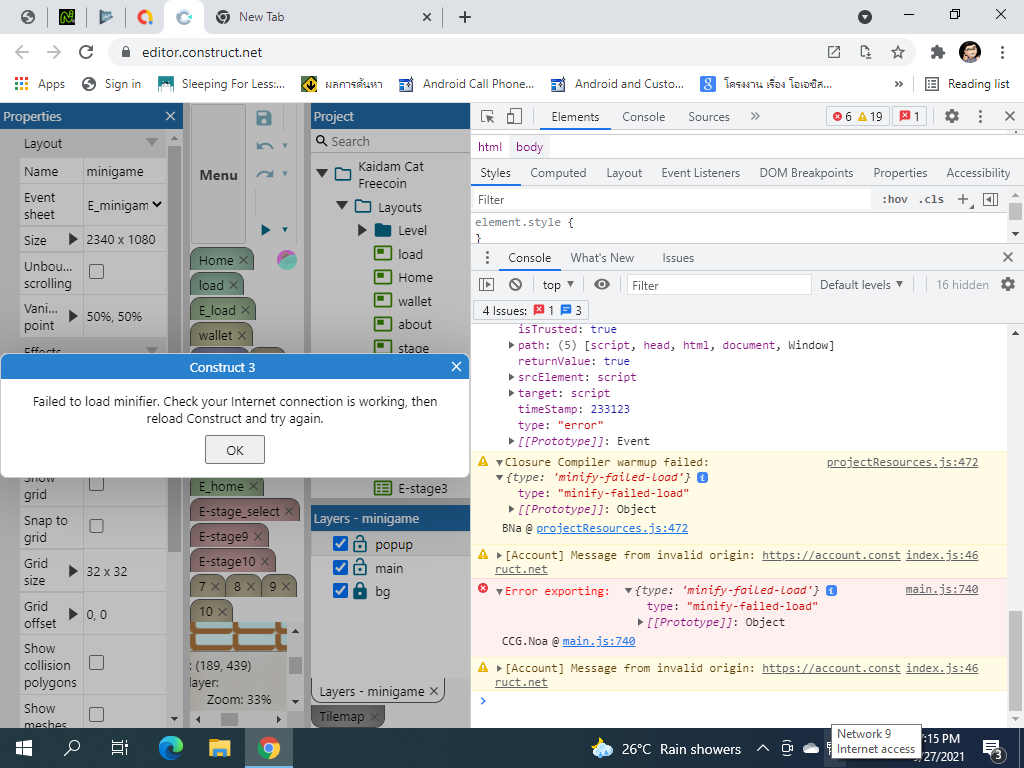Open DevTools settings gear
This screenshot has height=768, width=1024.
tap(952, 116)
